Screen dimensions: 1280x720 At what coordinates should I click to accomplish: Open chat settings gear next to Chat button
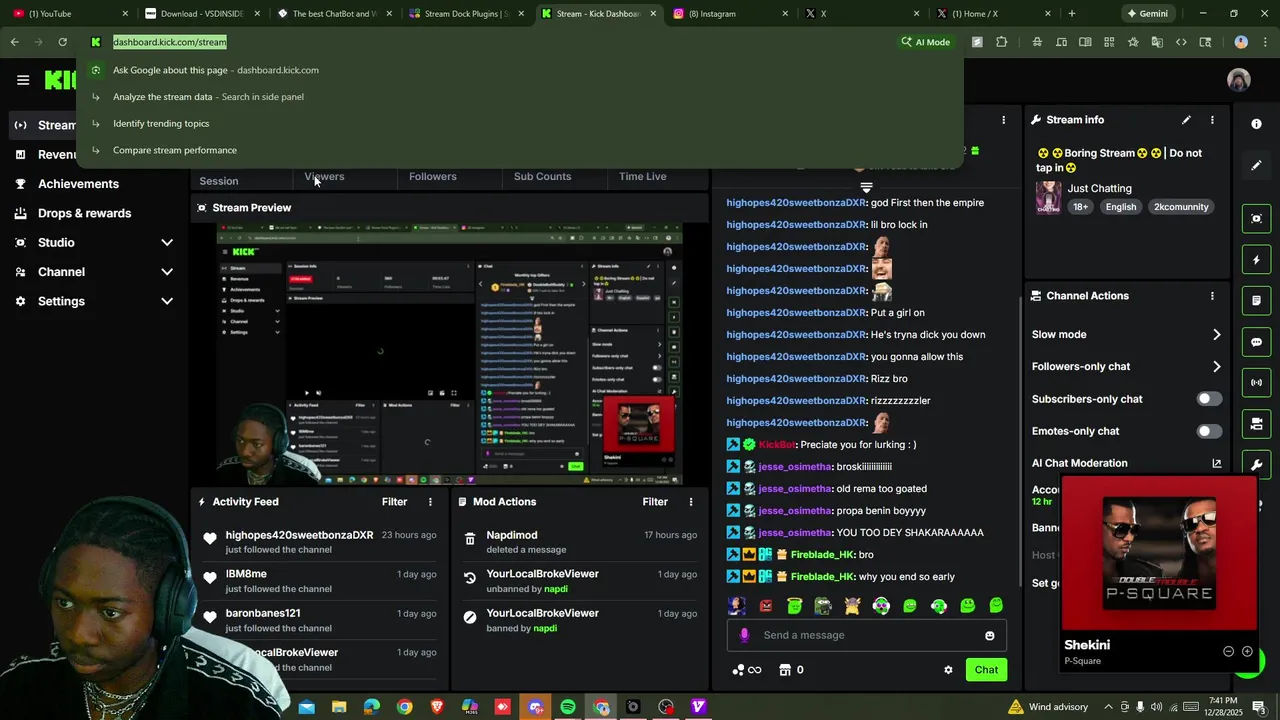click(948, 670)
